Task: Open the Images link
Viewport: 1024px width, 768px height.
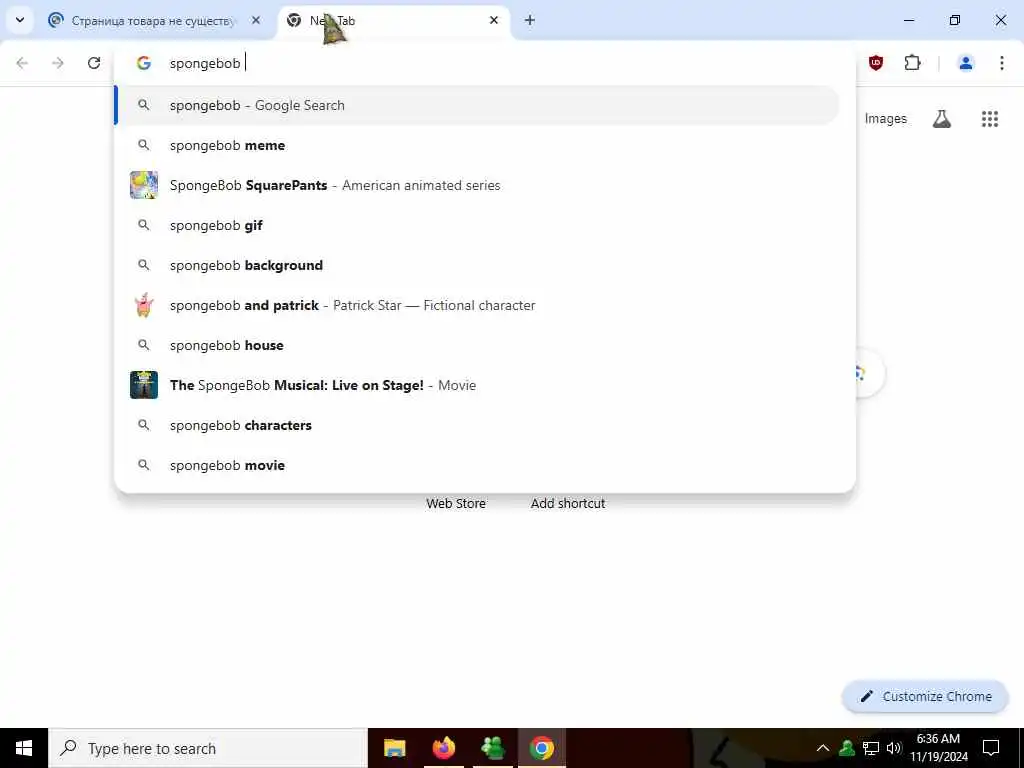Action: [886, 119]
